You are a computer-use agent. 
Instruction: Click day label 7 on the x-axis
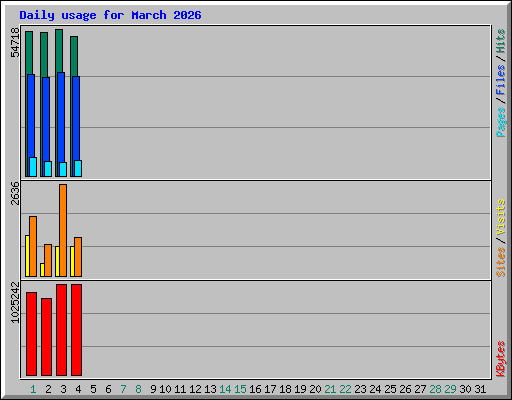[x=123, y=389]
